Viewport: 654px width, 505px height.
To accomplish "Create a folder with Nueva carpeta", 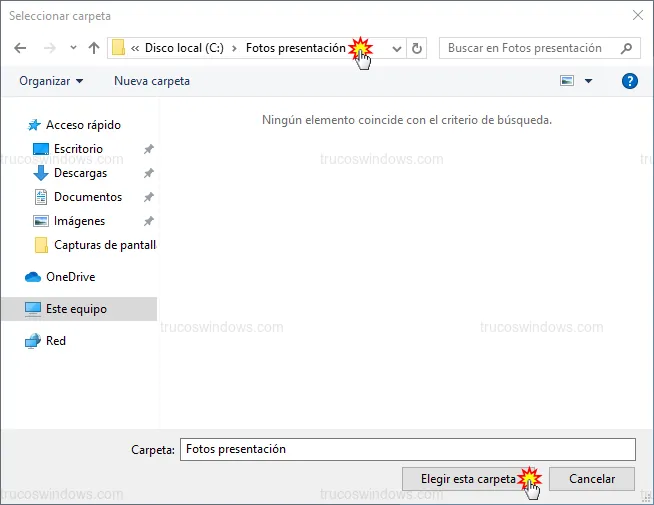I will (x=152, y=81).
